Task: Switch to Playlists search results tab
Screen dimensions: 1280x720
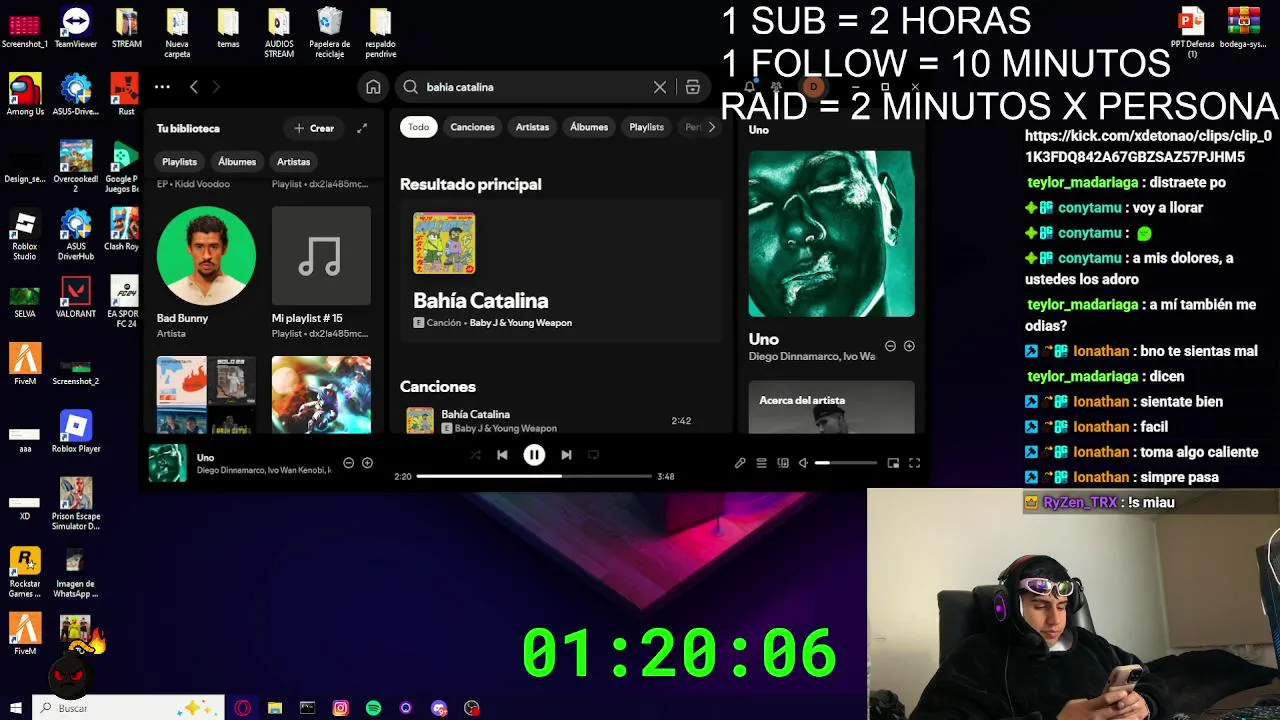Action: coord(646,127)
